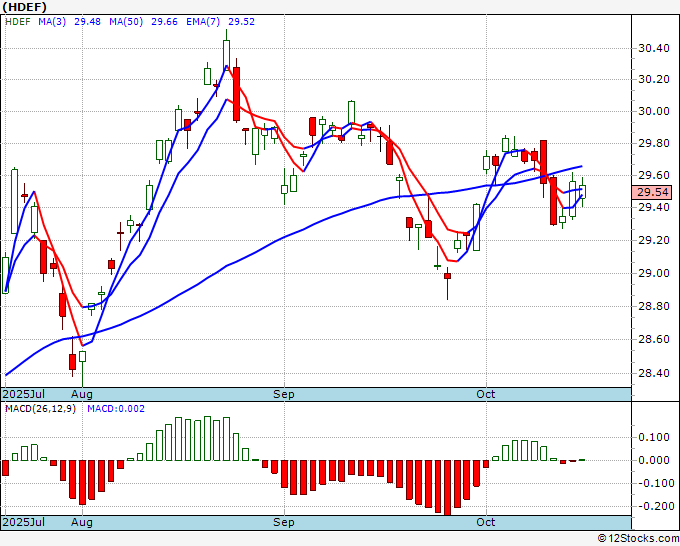Click the current price tag 29.54
Viewport: 680px width, 546px height.
pos(652,192)
